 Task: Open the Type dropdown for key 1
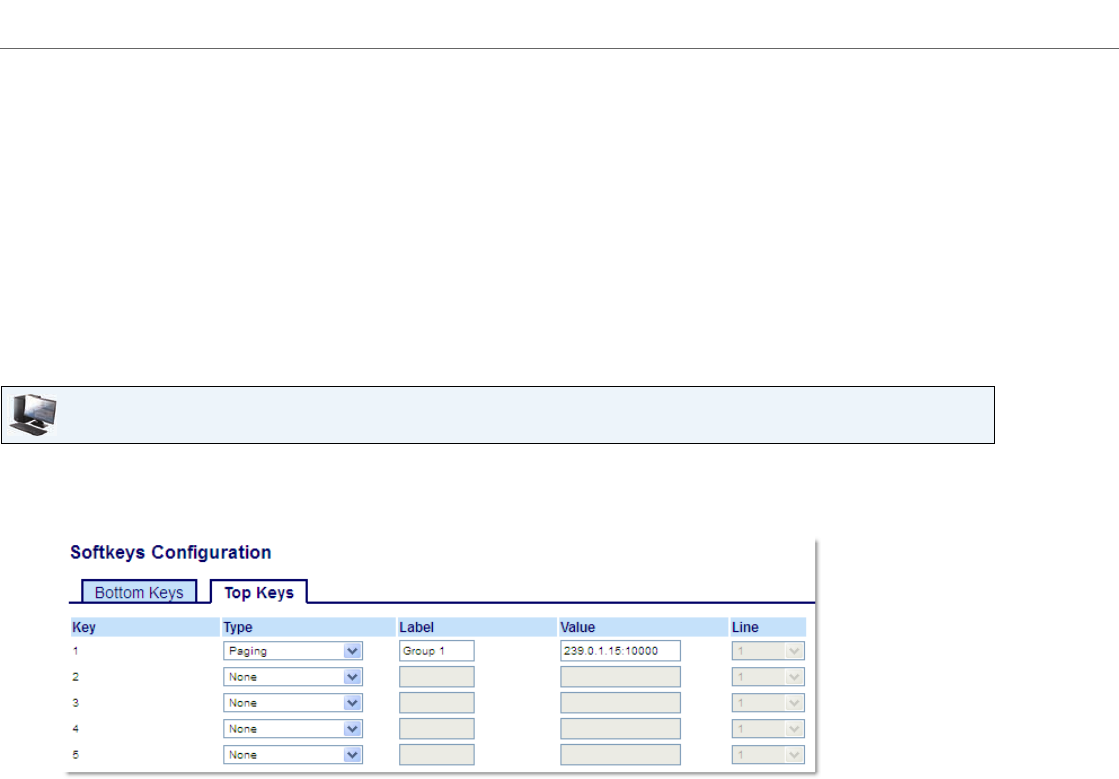click(292, 651)
